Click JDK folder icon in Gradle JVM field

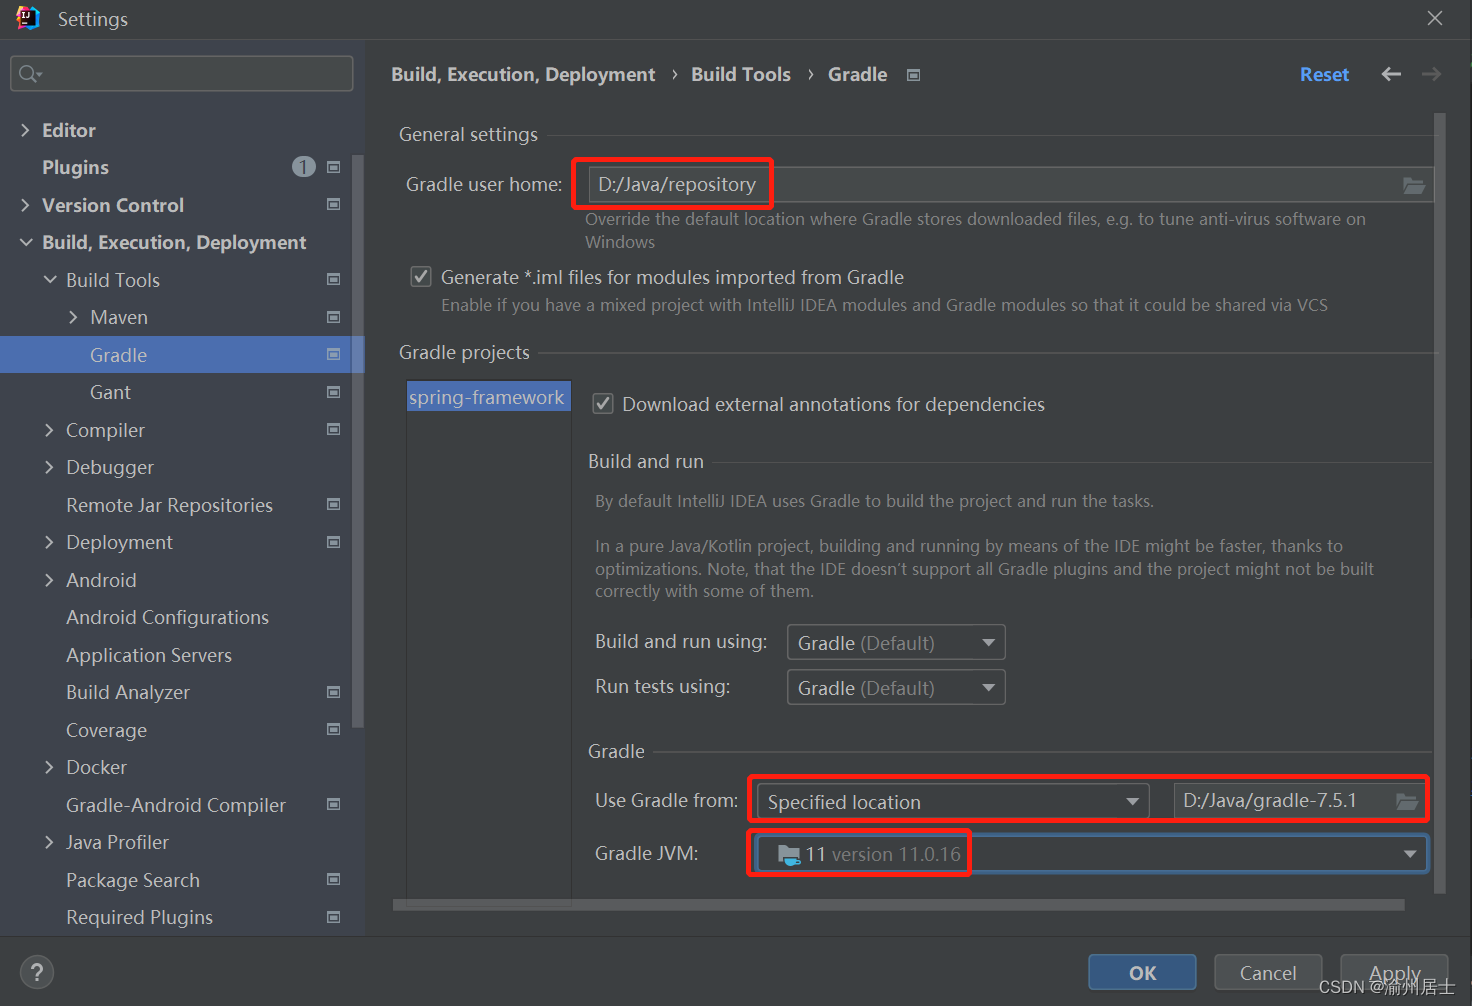(x=789, y=855)
